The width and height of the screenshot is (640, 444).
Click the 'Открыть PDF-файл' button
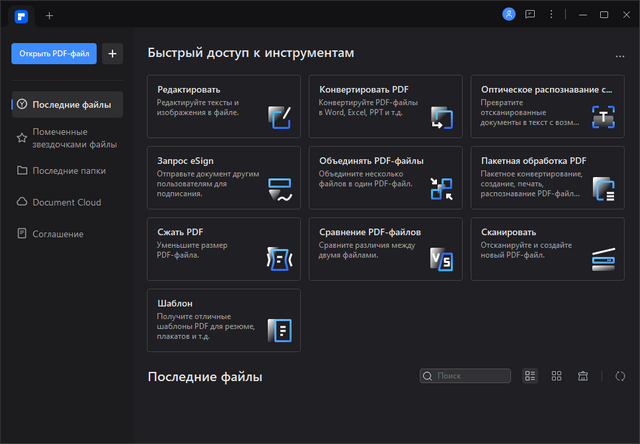click(x=54, y=53)
